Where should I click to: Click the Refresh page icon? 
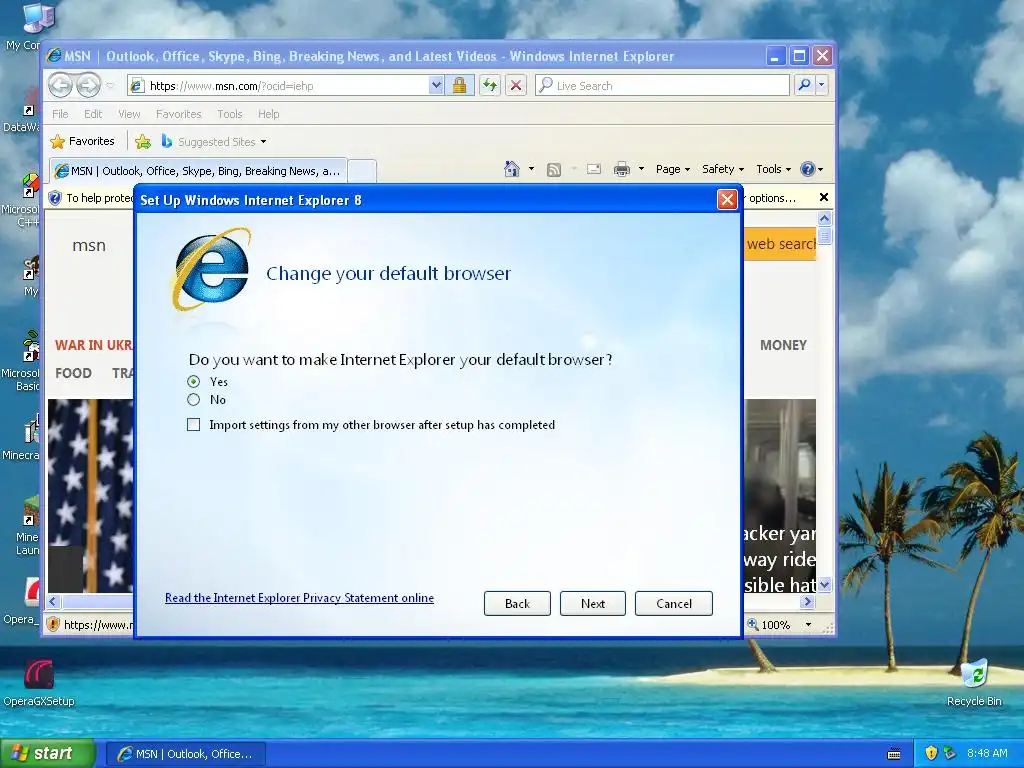pos(490,86)
